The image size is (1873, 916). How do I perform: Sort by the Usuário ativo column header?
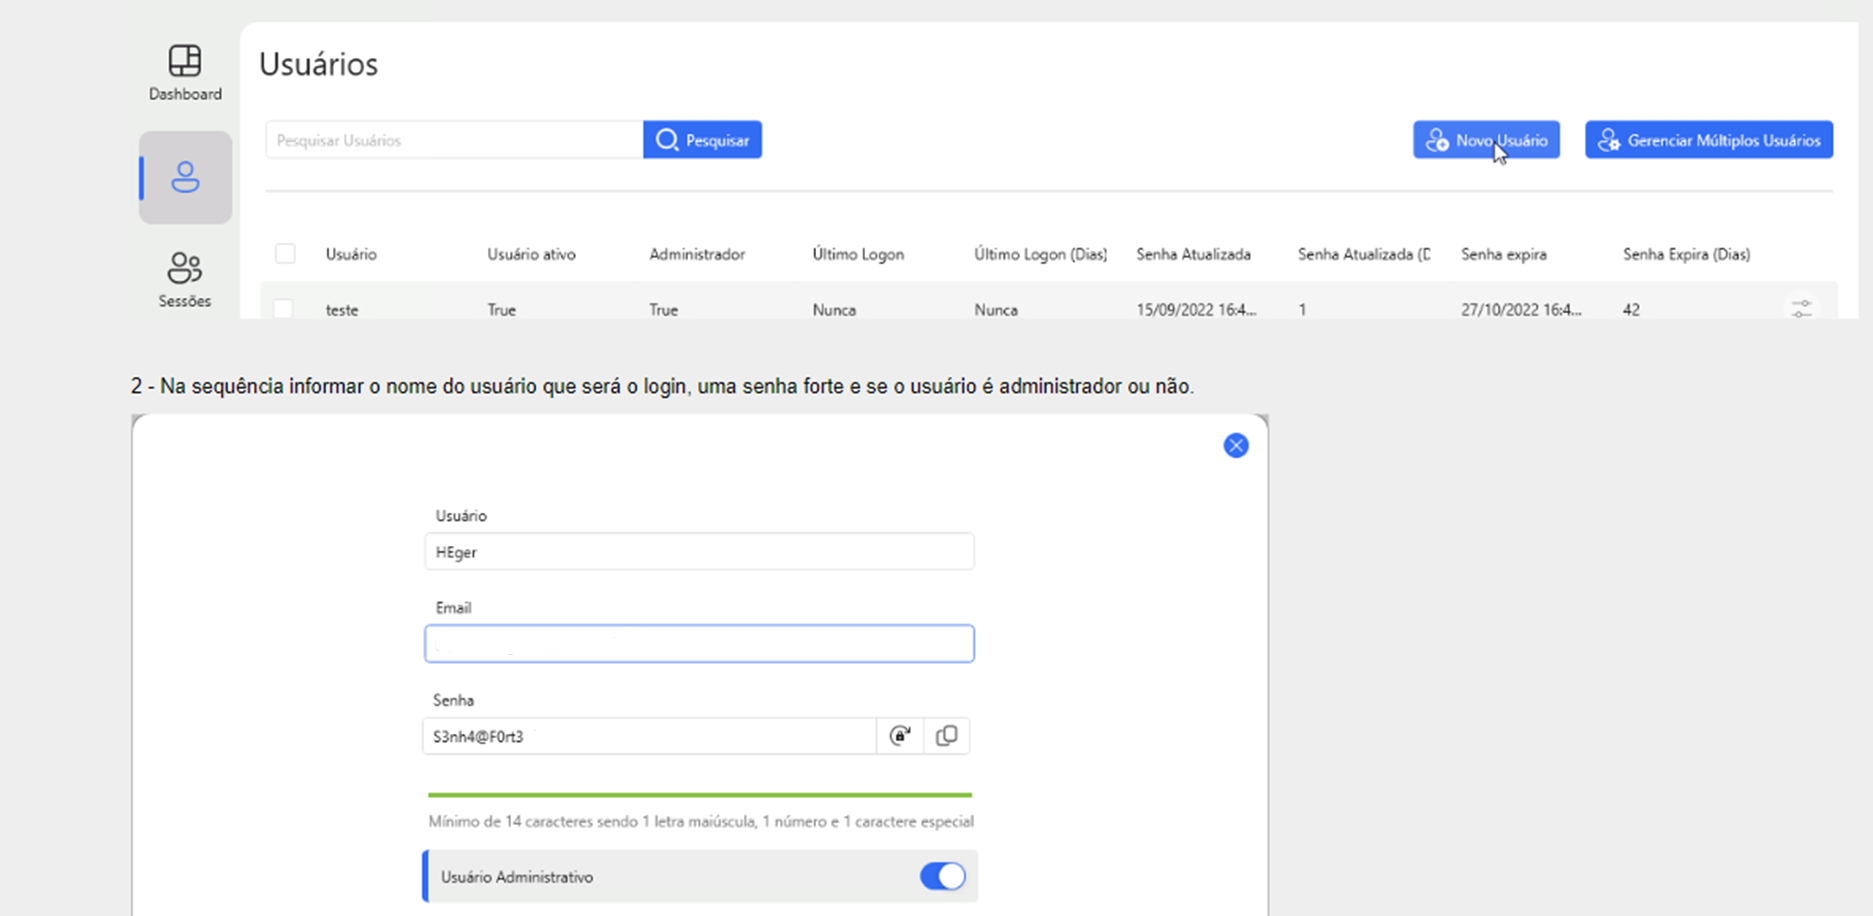(531, 254)
